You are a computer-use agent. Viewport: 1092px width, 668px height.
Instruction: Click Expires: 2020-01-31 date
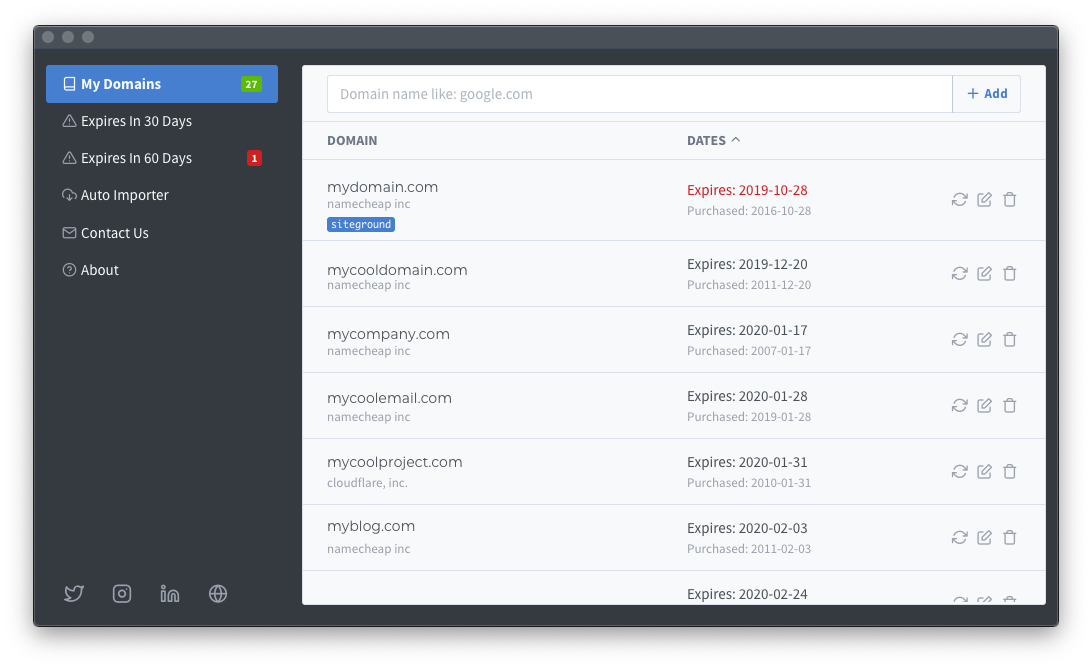747,463
